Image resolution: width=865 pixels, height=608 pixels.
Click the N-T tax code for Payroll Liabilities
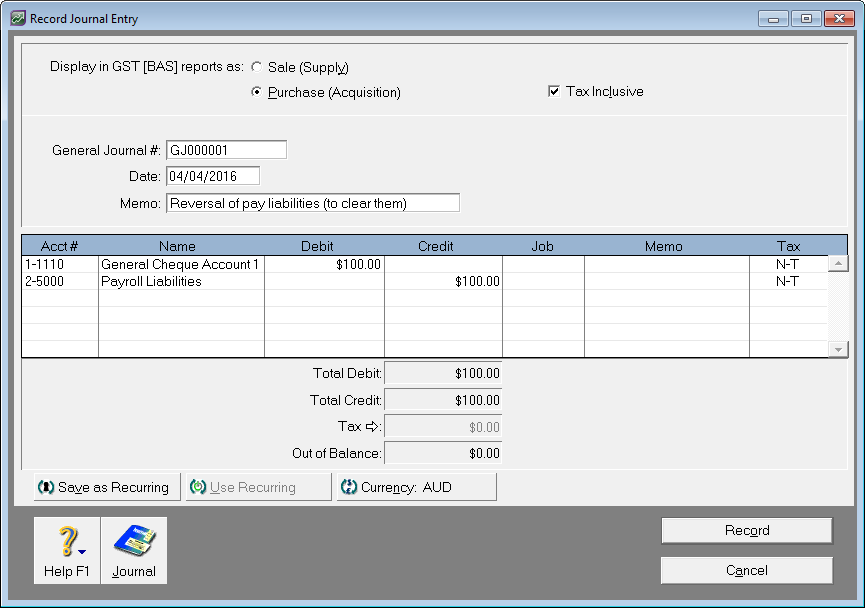click(788, 282)
